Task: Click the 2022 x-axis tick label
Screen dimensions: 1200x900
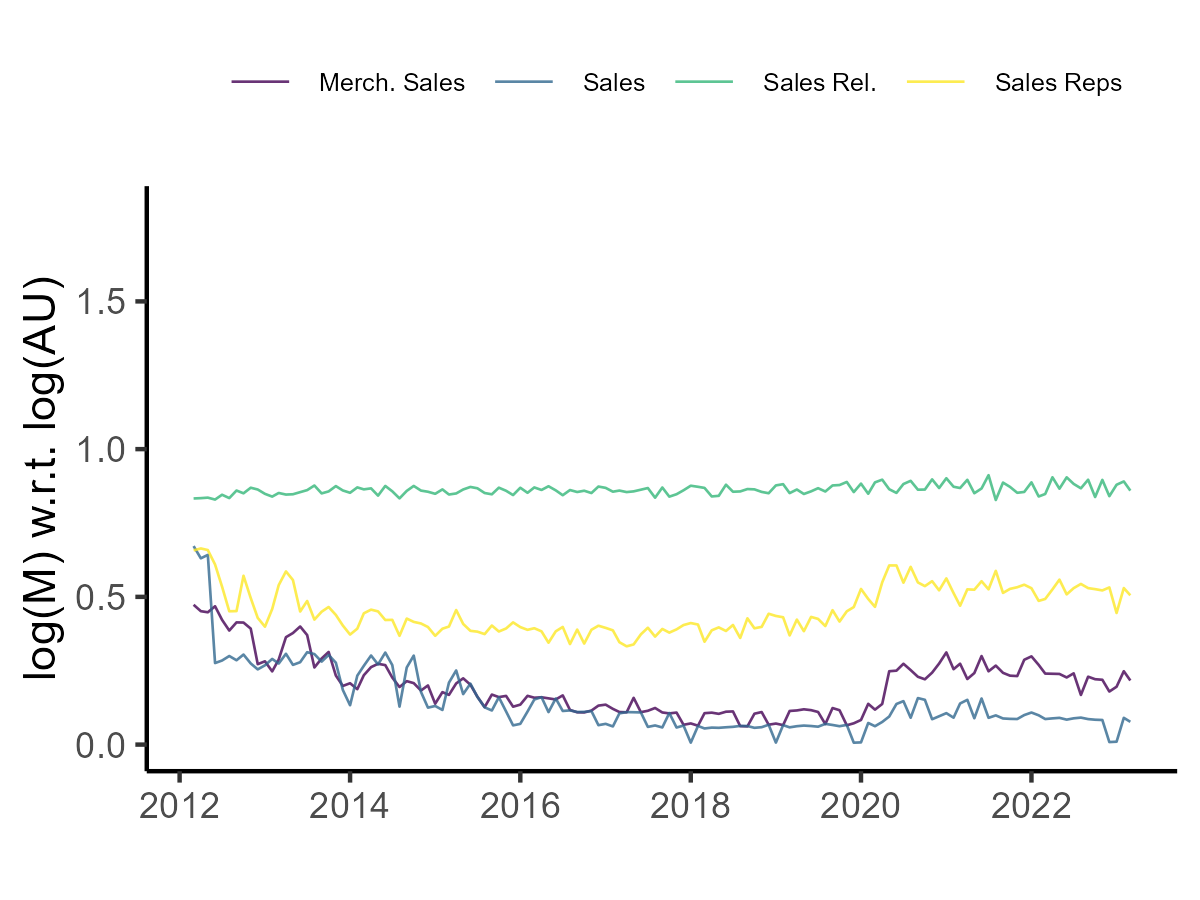Action: [x=1030, y=807]
